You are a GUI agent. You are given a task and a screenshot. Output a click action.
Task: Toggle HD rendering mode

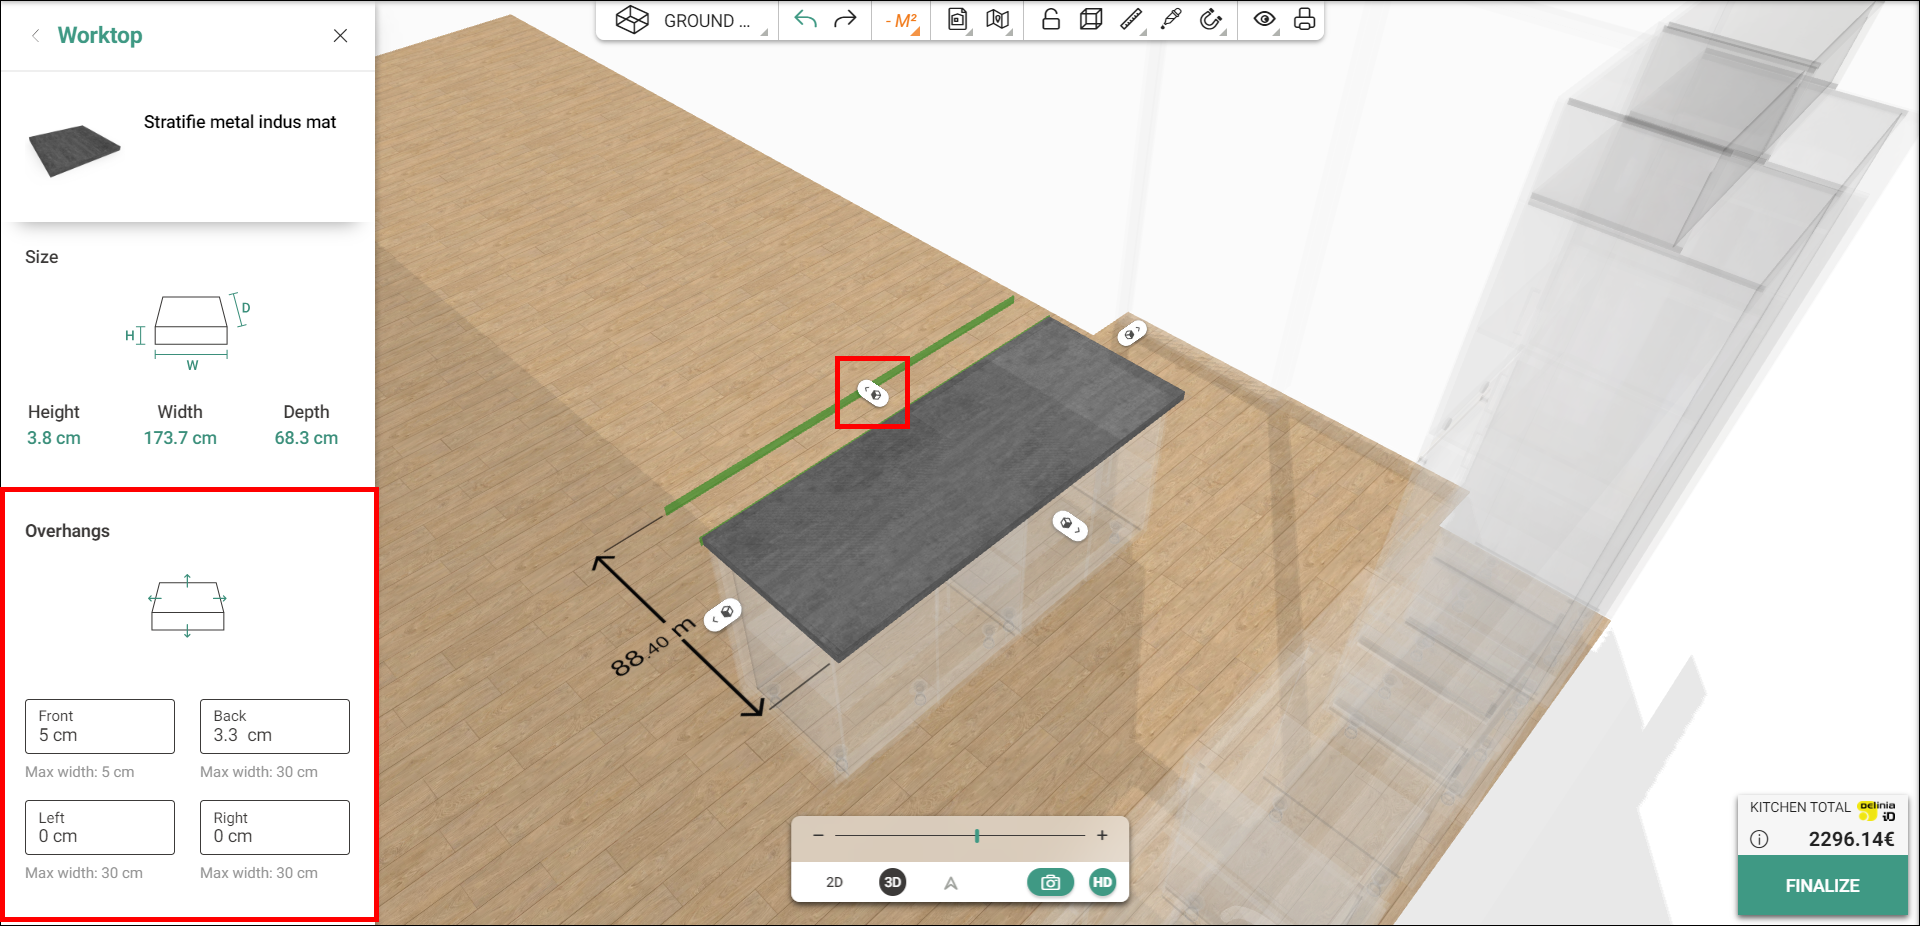coord(1102,882)
